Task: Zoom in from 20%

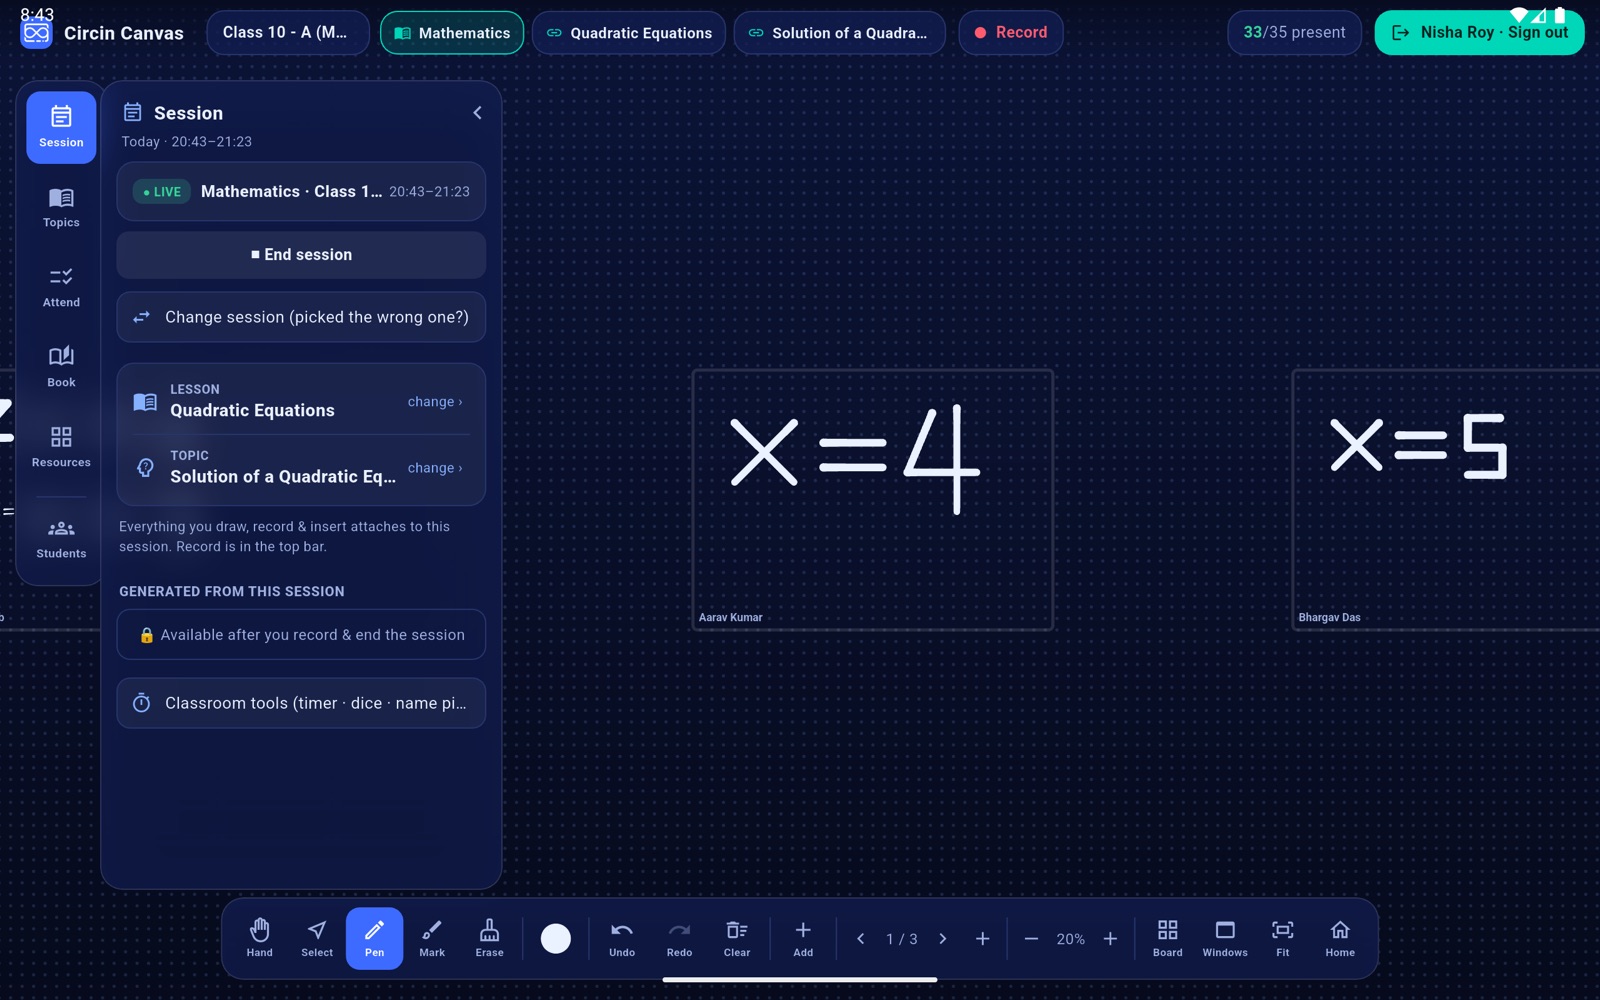Action: [x=1110, y=939]
